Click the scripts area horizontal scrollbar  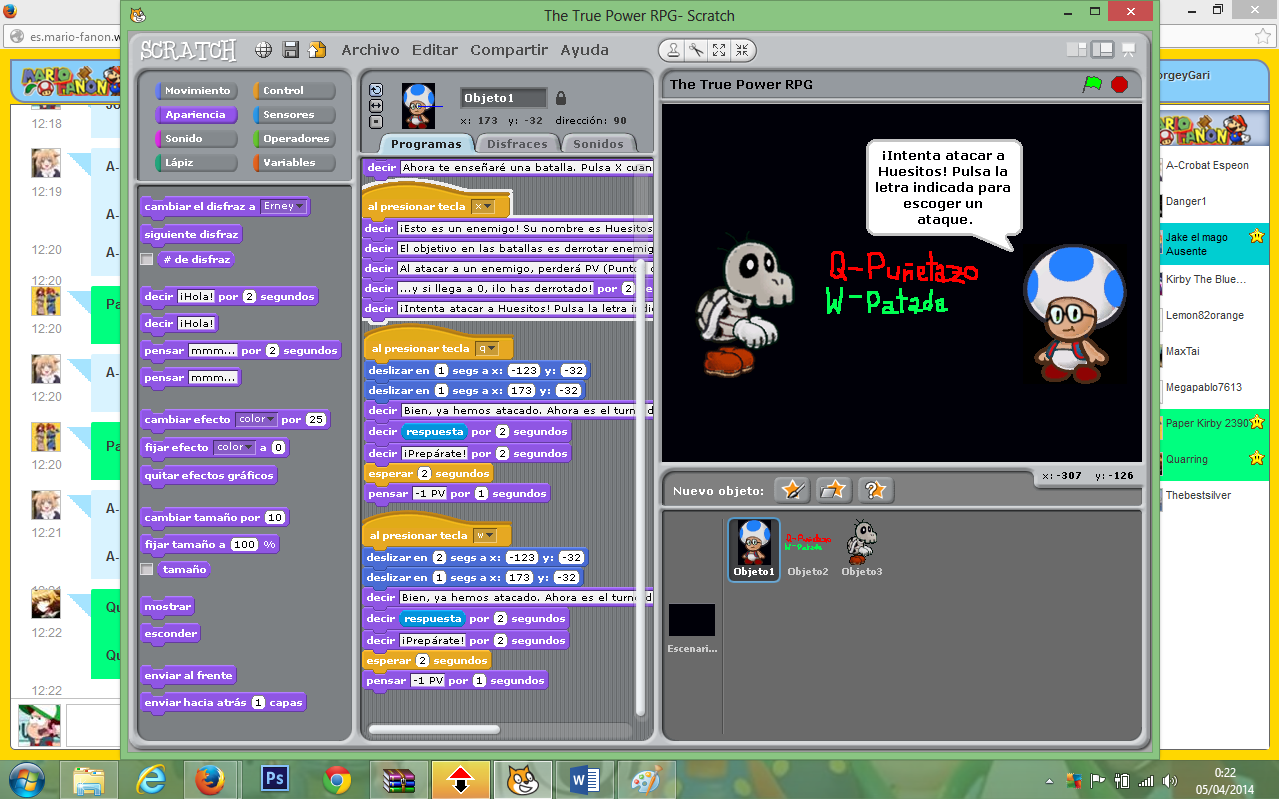click(433, 730)
